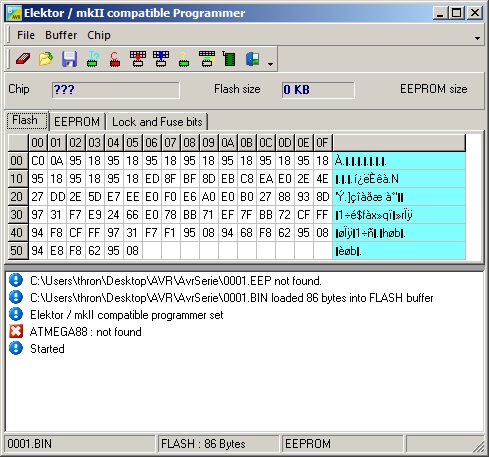Select the 'ATMEGA88 : not found' log line

tap(86, 332)
